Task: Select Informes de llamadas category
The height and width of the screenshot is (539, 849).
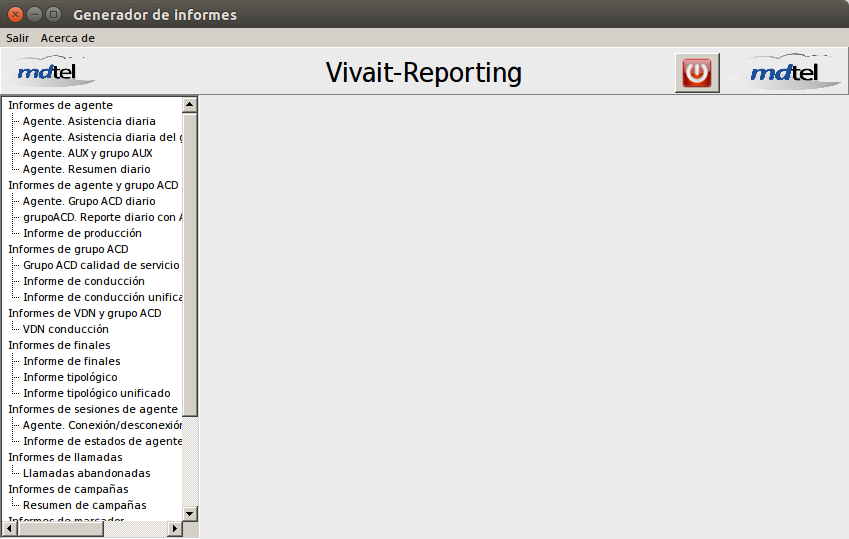Action: click(x=66, y=457)
